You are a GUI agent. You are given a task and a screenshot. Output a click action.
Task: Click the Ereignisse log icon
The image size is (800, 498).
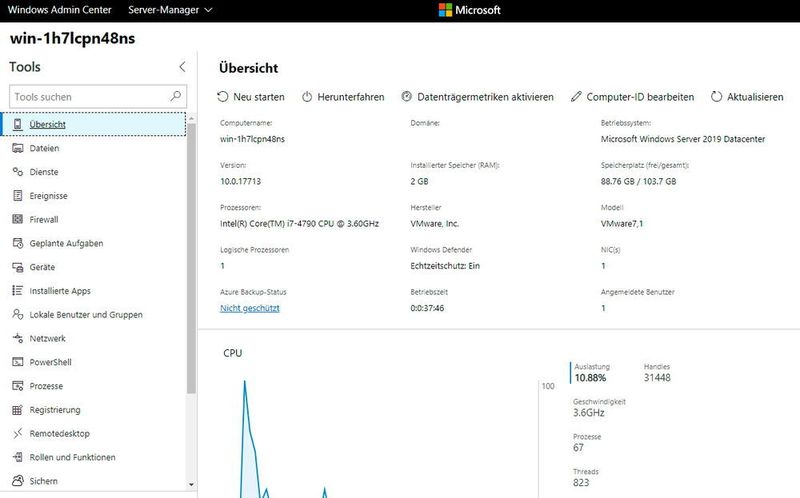18,196
